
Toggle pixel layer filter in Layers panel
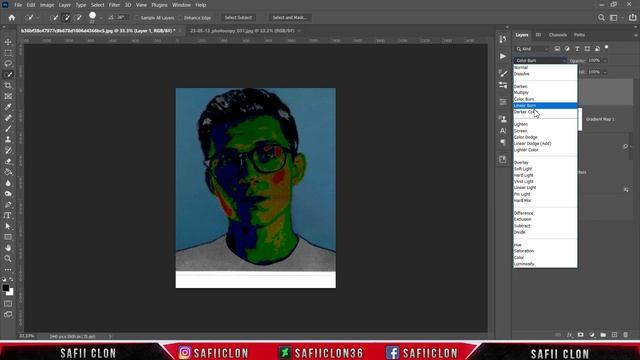point(557,49)
